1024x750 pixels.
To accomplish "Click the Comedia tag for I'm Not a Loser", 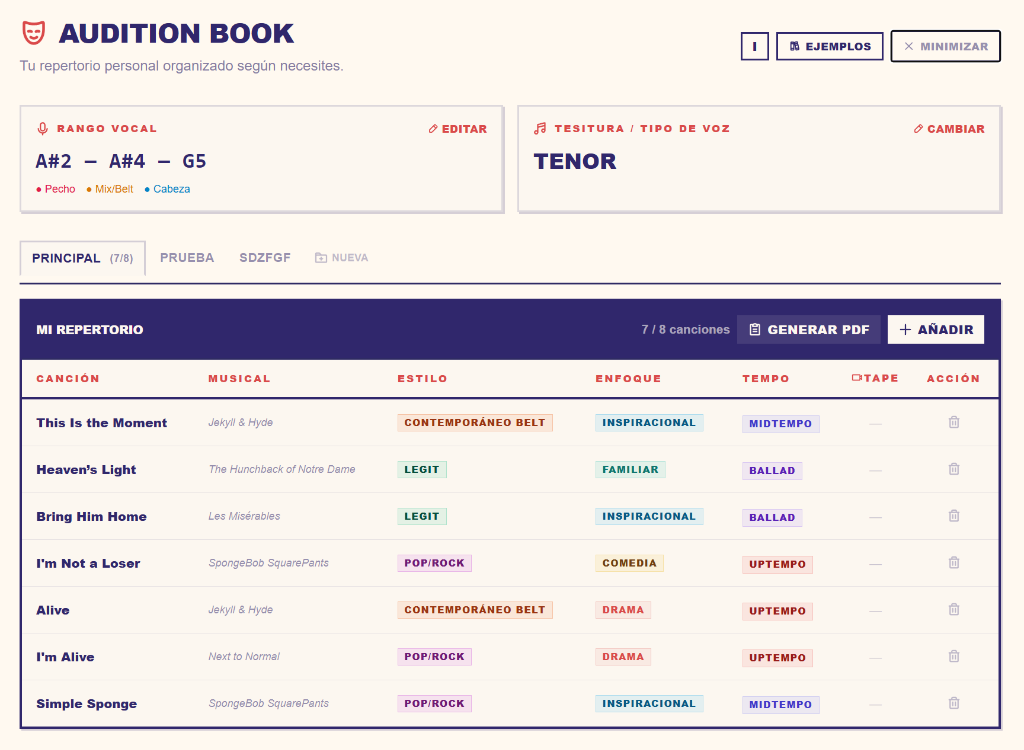I will (629, 563).
